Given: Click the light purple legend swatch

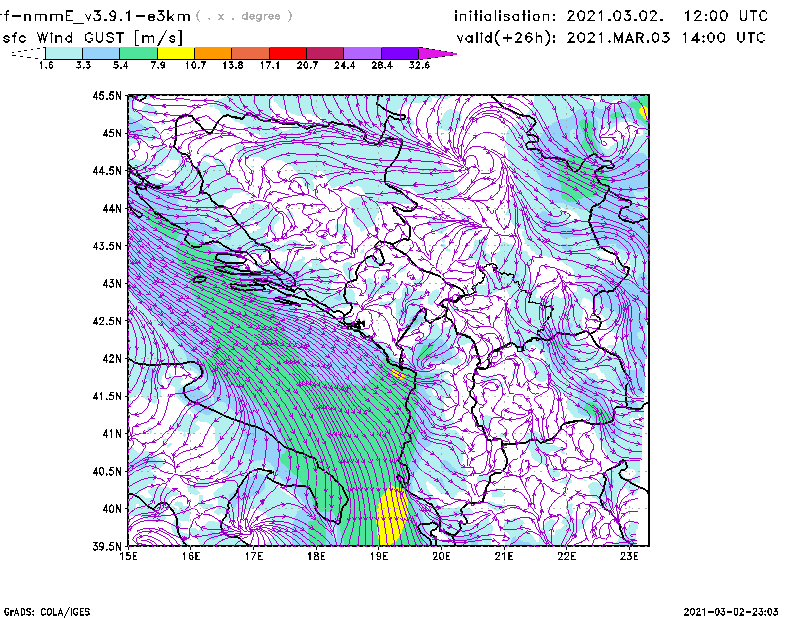Looking at the screenshot, I should point(363,53).
